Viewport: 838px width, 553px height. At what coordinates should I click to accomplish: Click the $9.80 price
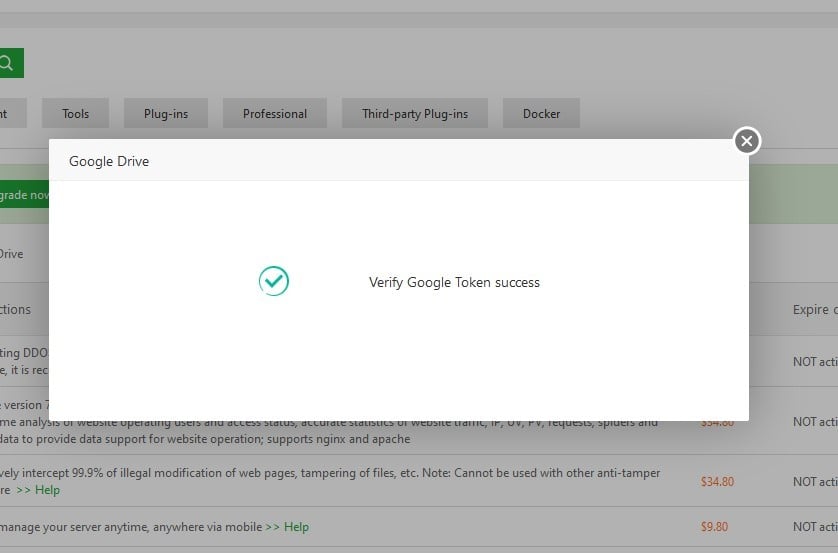pos(714,527)
